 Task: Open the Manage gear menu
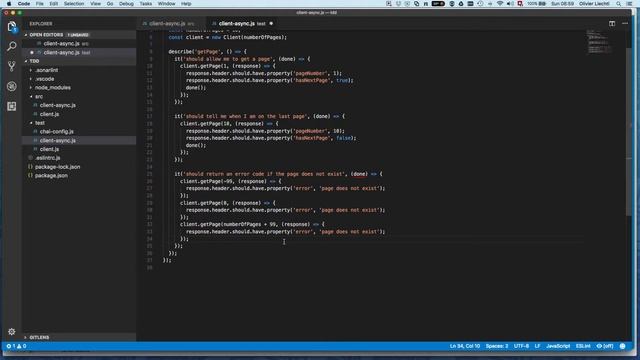11,331
